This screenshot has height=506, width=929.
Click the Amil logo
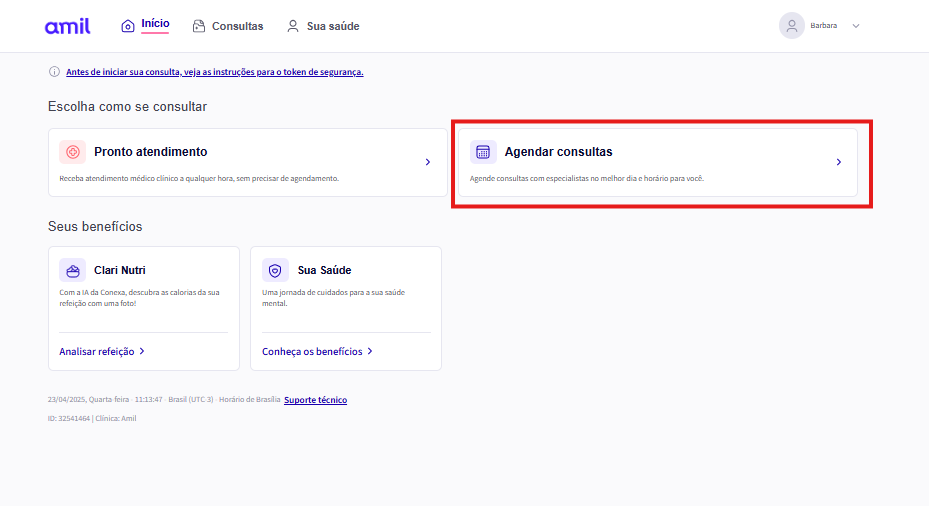(x=68, y=26)
